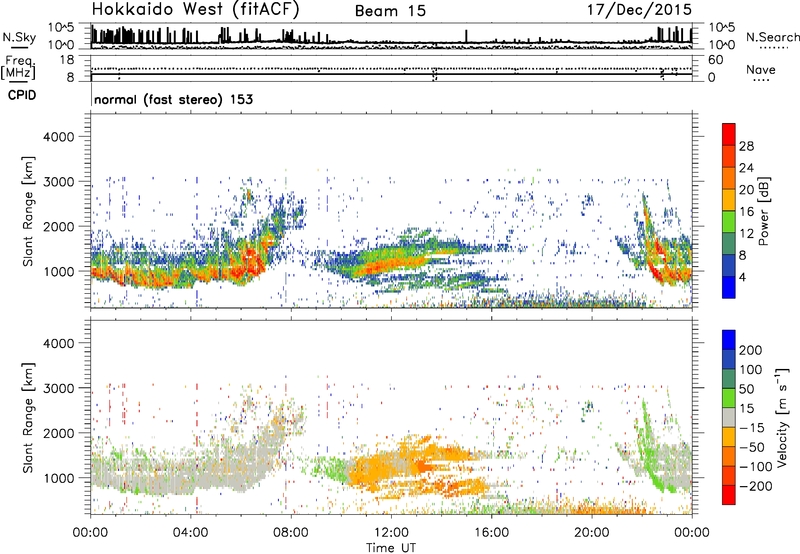The image size is (800, 554).
Task: Click the '18' frequency axis value
Action: coord(67,60)
